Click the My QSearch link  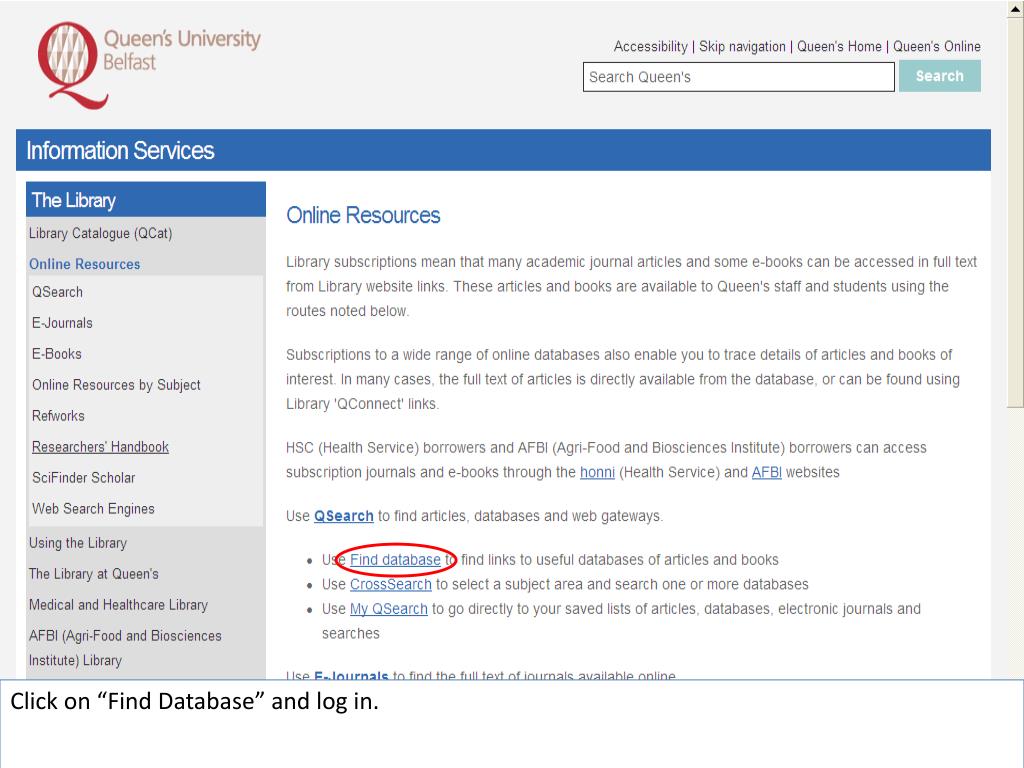click(389, 609)
